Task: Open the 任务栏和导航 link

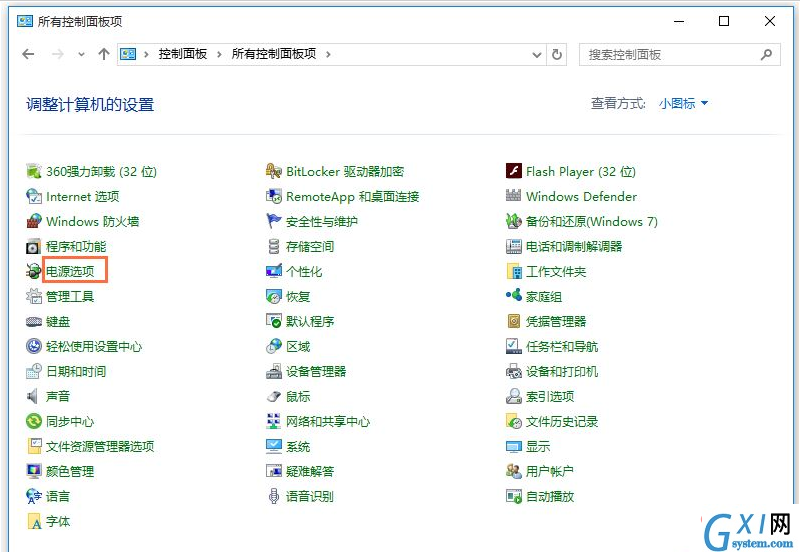Action: [562, 346]
